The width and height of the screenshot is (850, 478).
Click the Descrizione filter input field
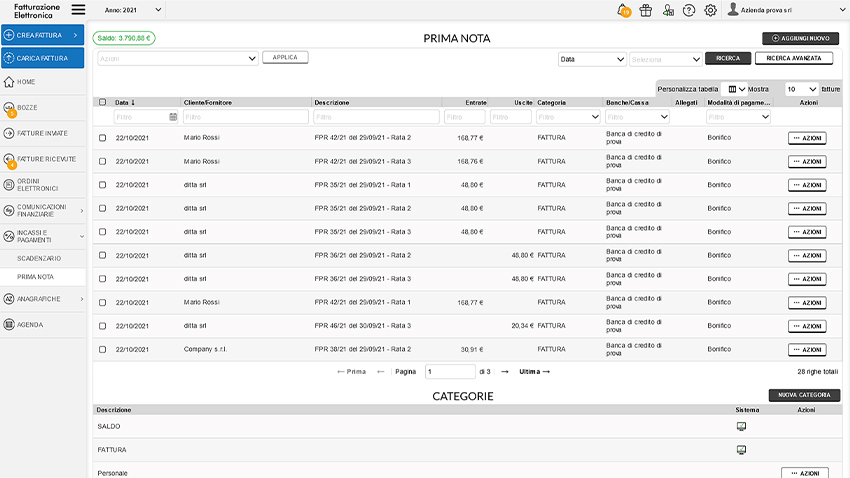click(376, 117)
